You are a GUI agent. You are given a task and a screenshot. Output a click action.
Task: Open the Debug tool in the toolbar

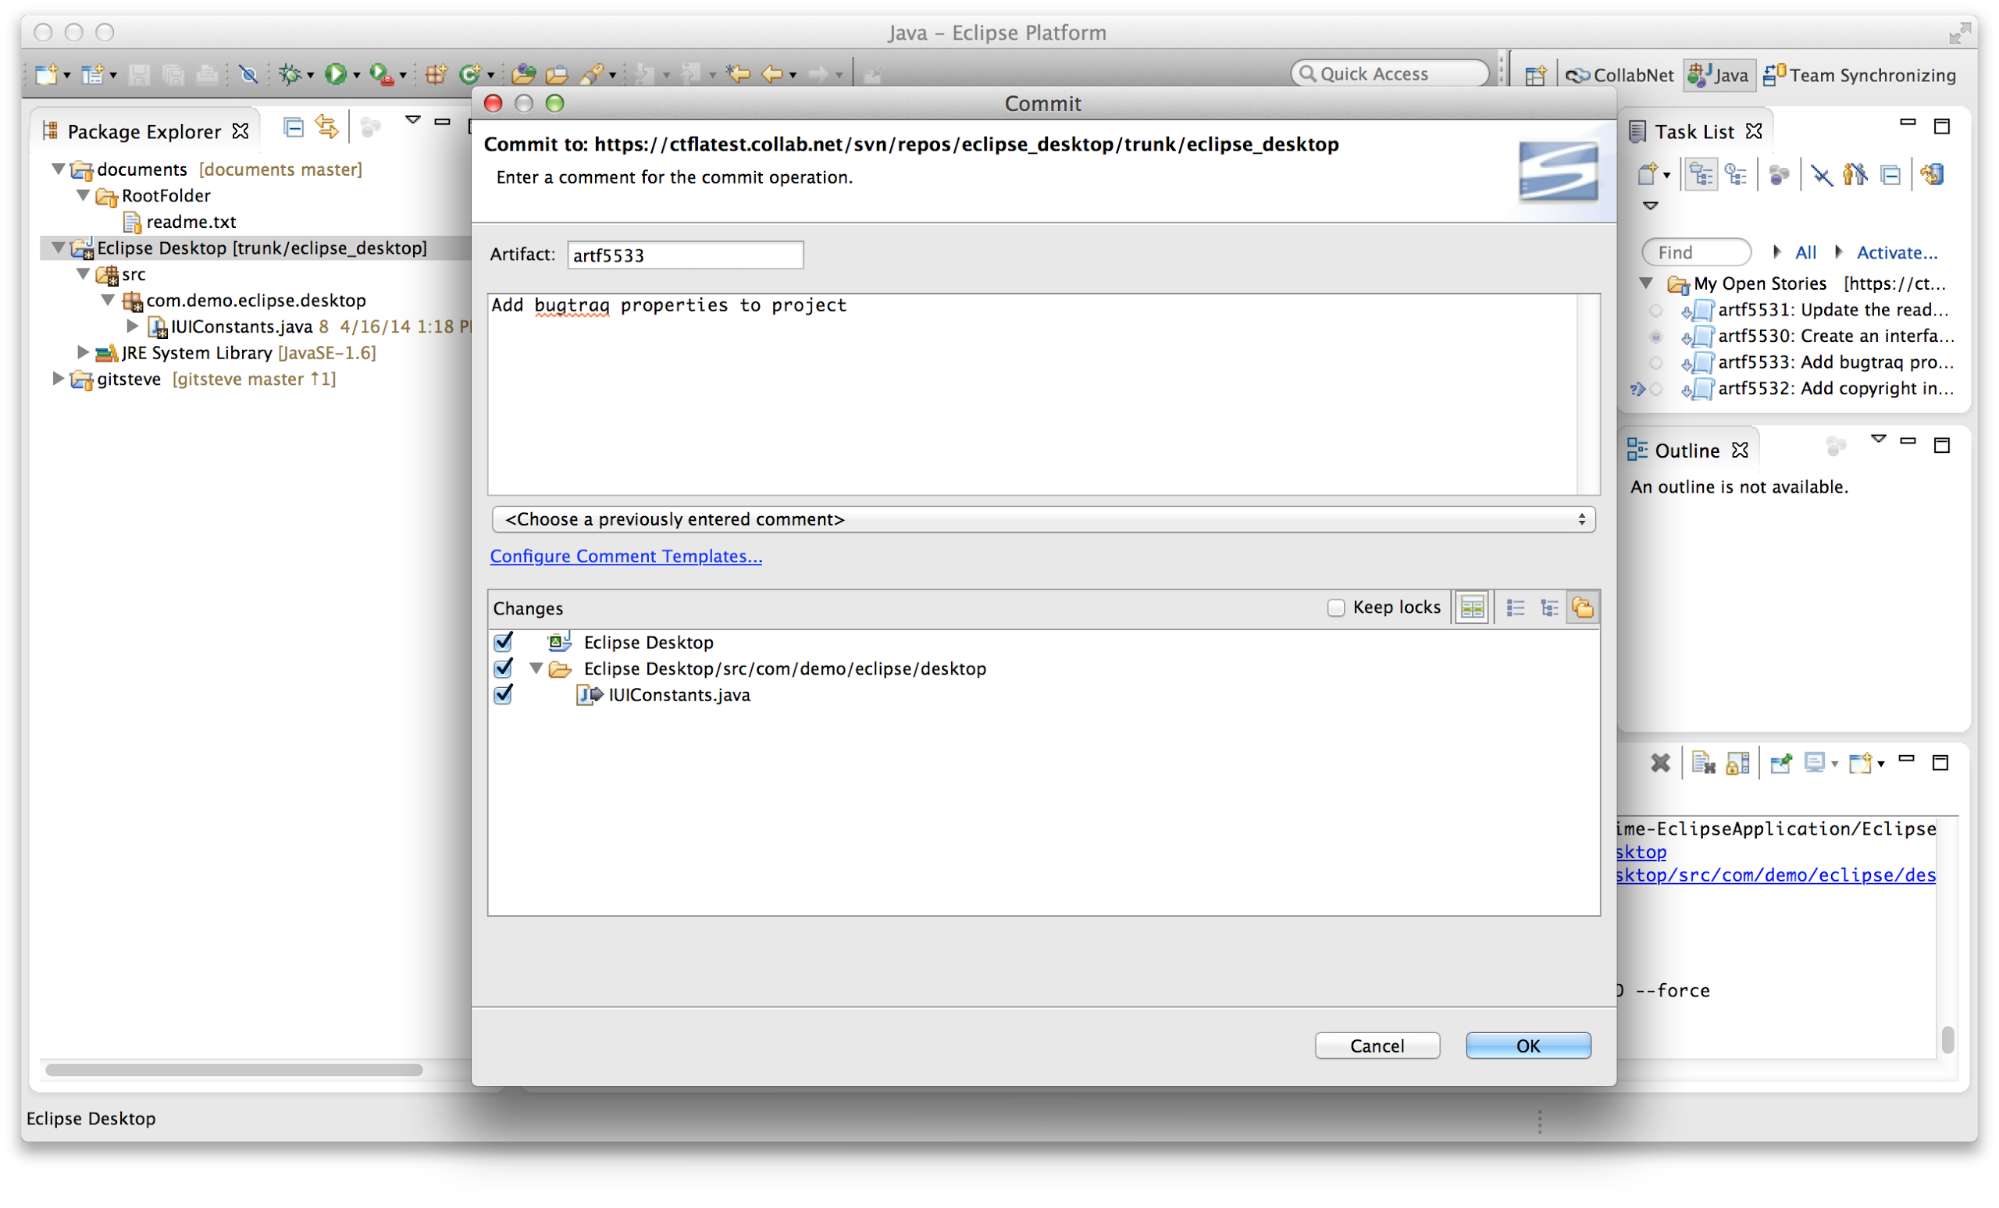click(290, 74)
